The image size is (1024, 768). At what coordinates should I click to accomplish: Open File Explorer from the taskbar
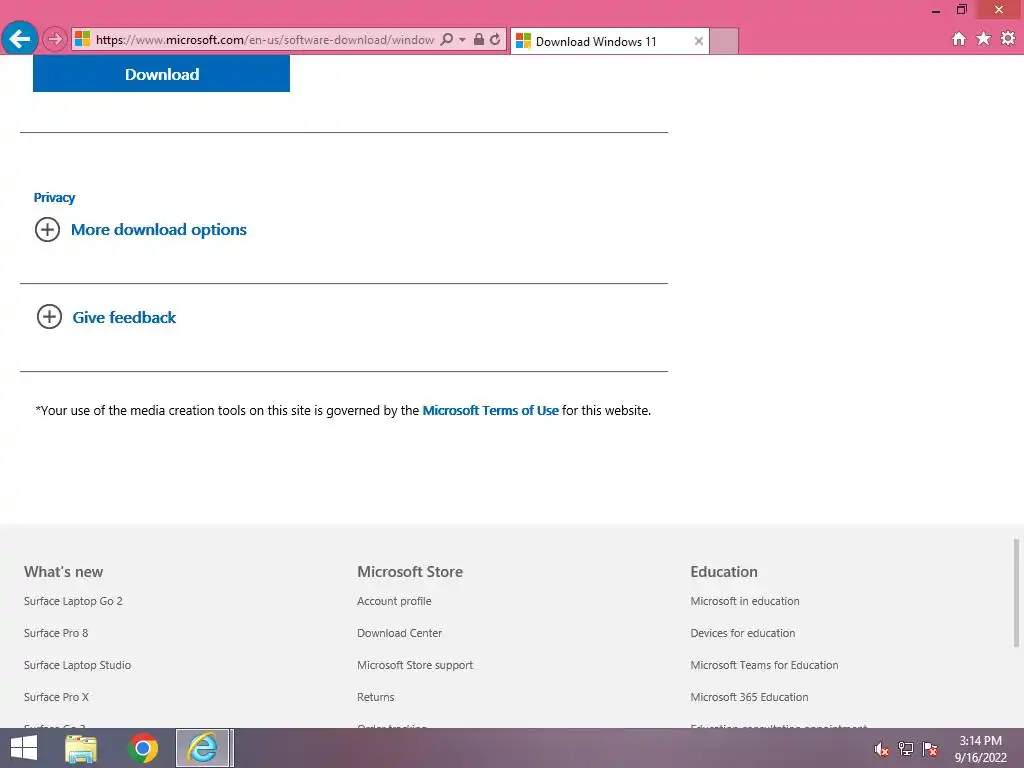(81, 748)
